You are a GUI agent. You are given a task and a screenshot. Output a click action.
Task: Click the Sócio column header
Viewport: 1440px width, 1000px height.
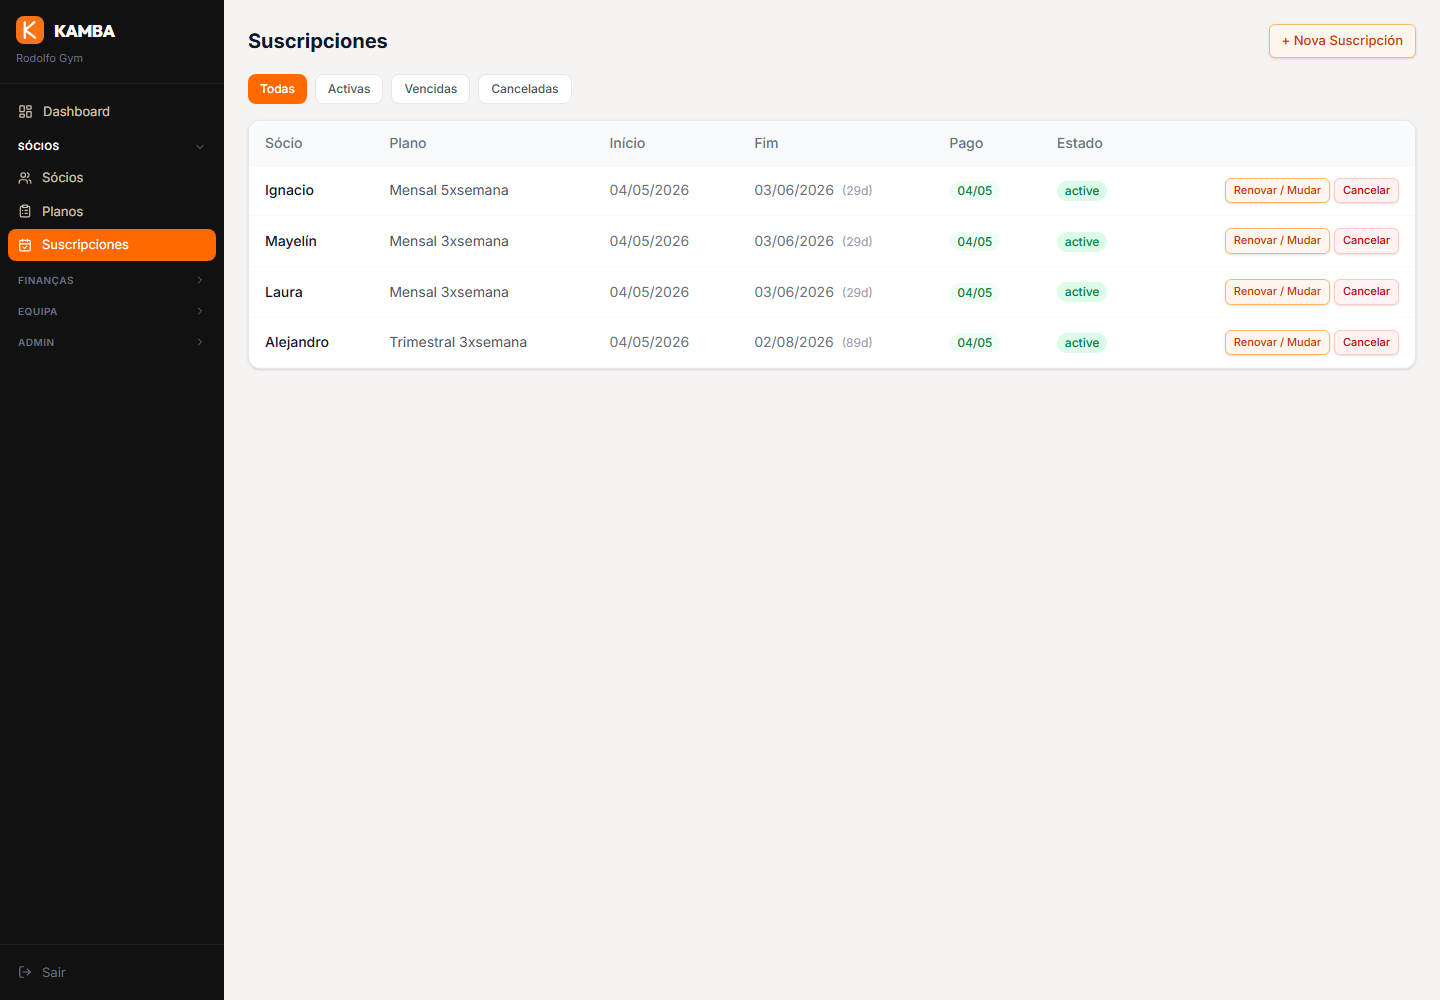coord(284,144)
